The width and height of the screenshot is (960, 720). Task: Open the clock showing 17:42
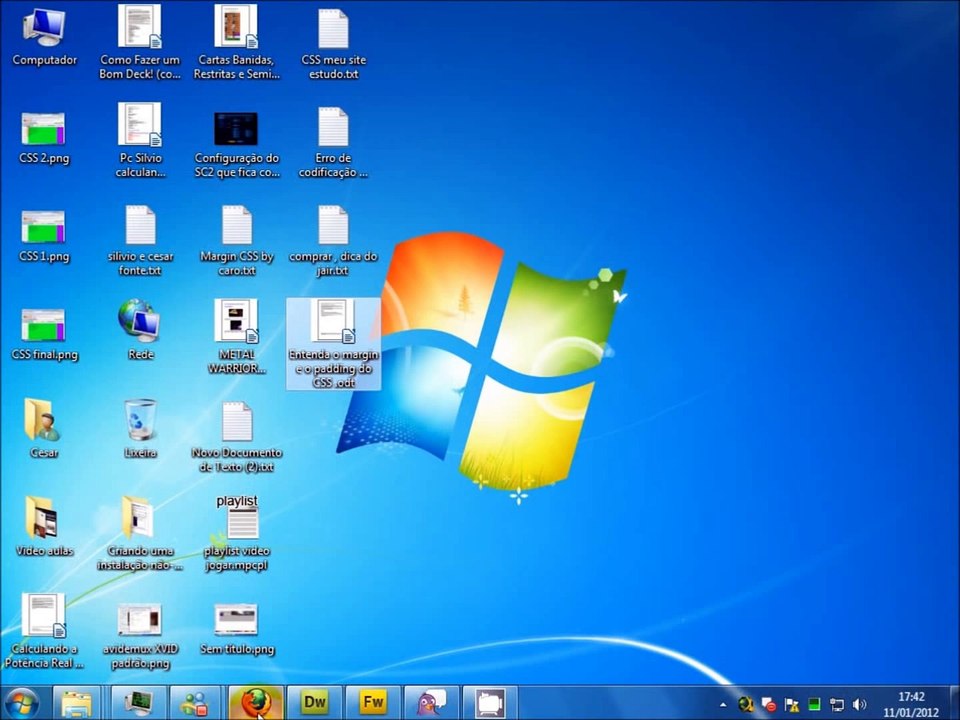(910, 704)
